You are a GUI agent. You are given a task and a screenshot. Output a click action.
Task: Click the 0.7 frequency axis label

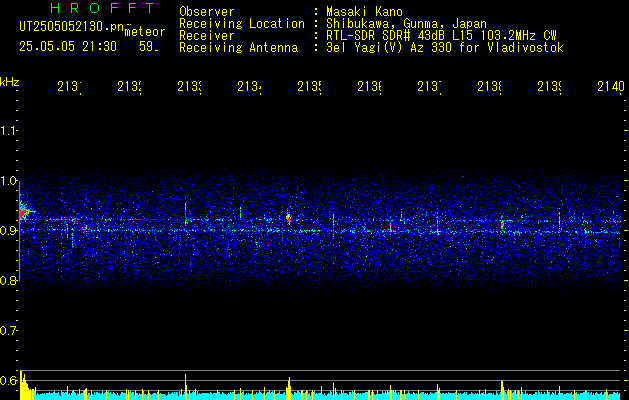(8, 330)
